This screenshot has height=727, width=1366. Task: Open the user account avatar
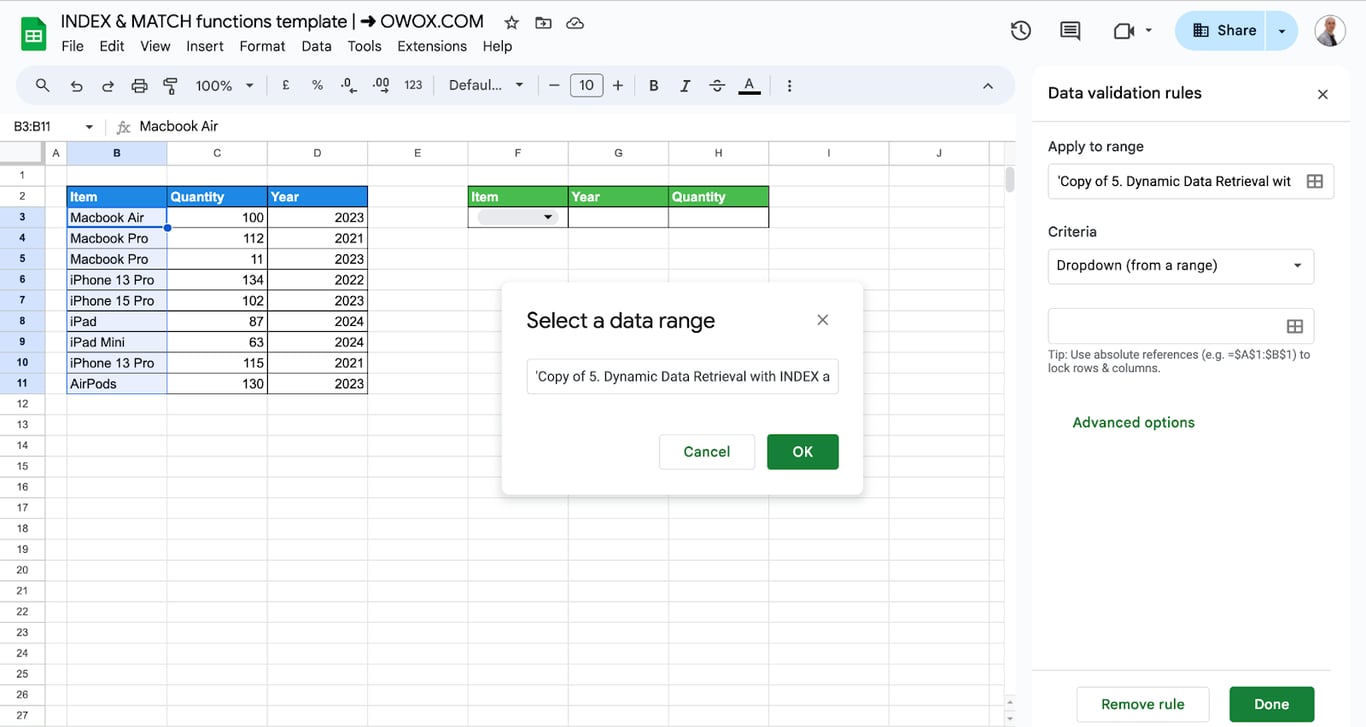[x=1330, y=31]
